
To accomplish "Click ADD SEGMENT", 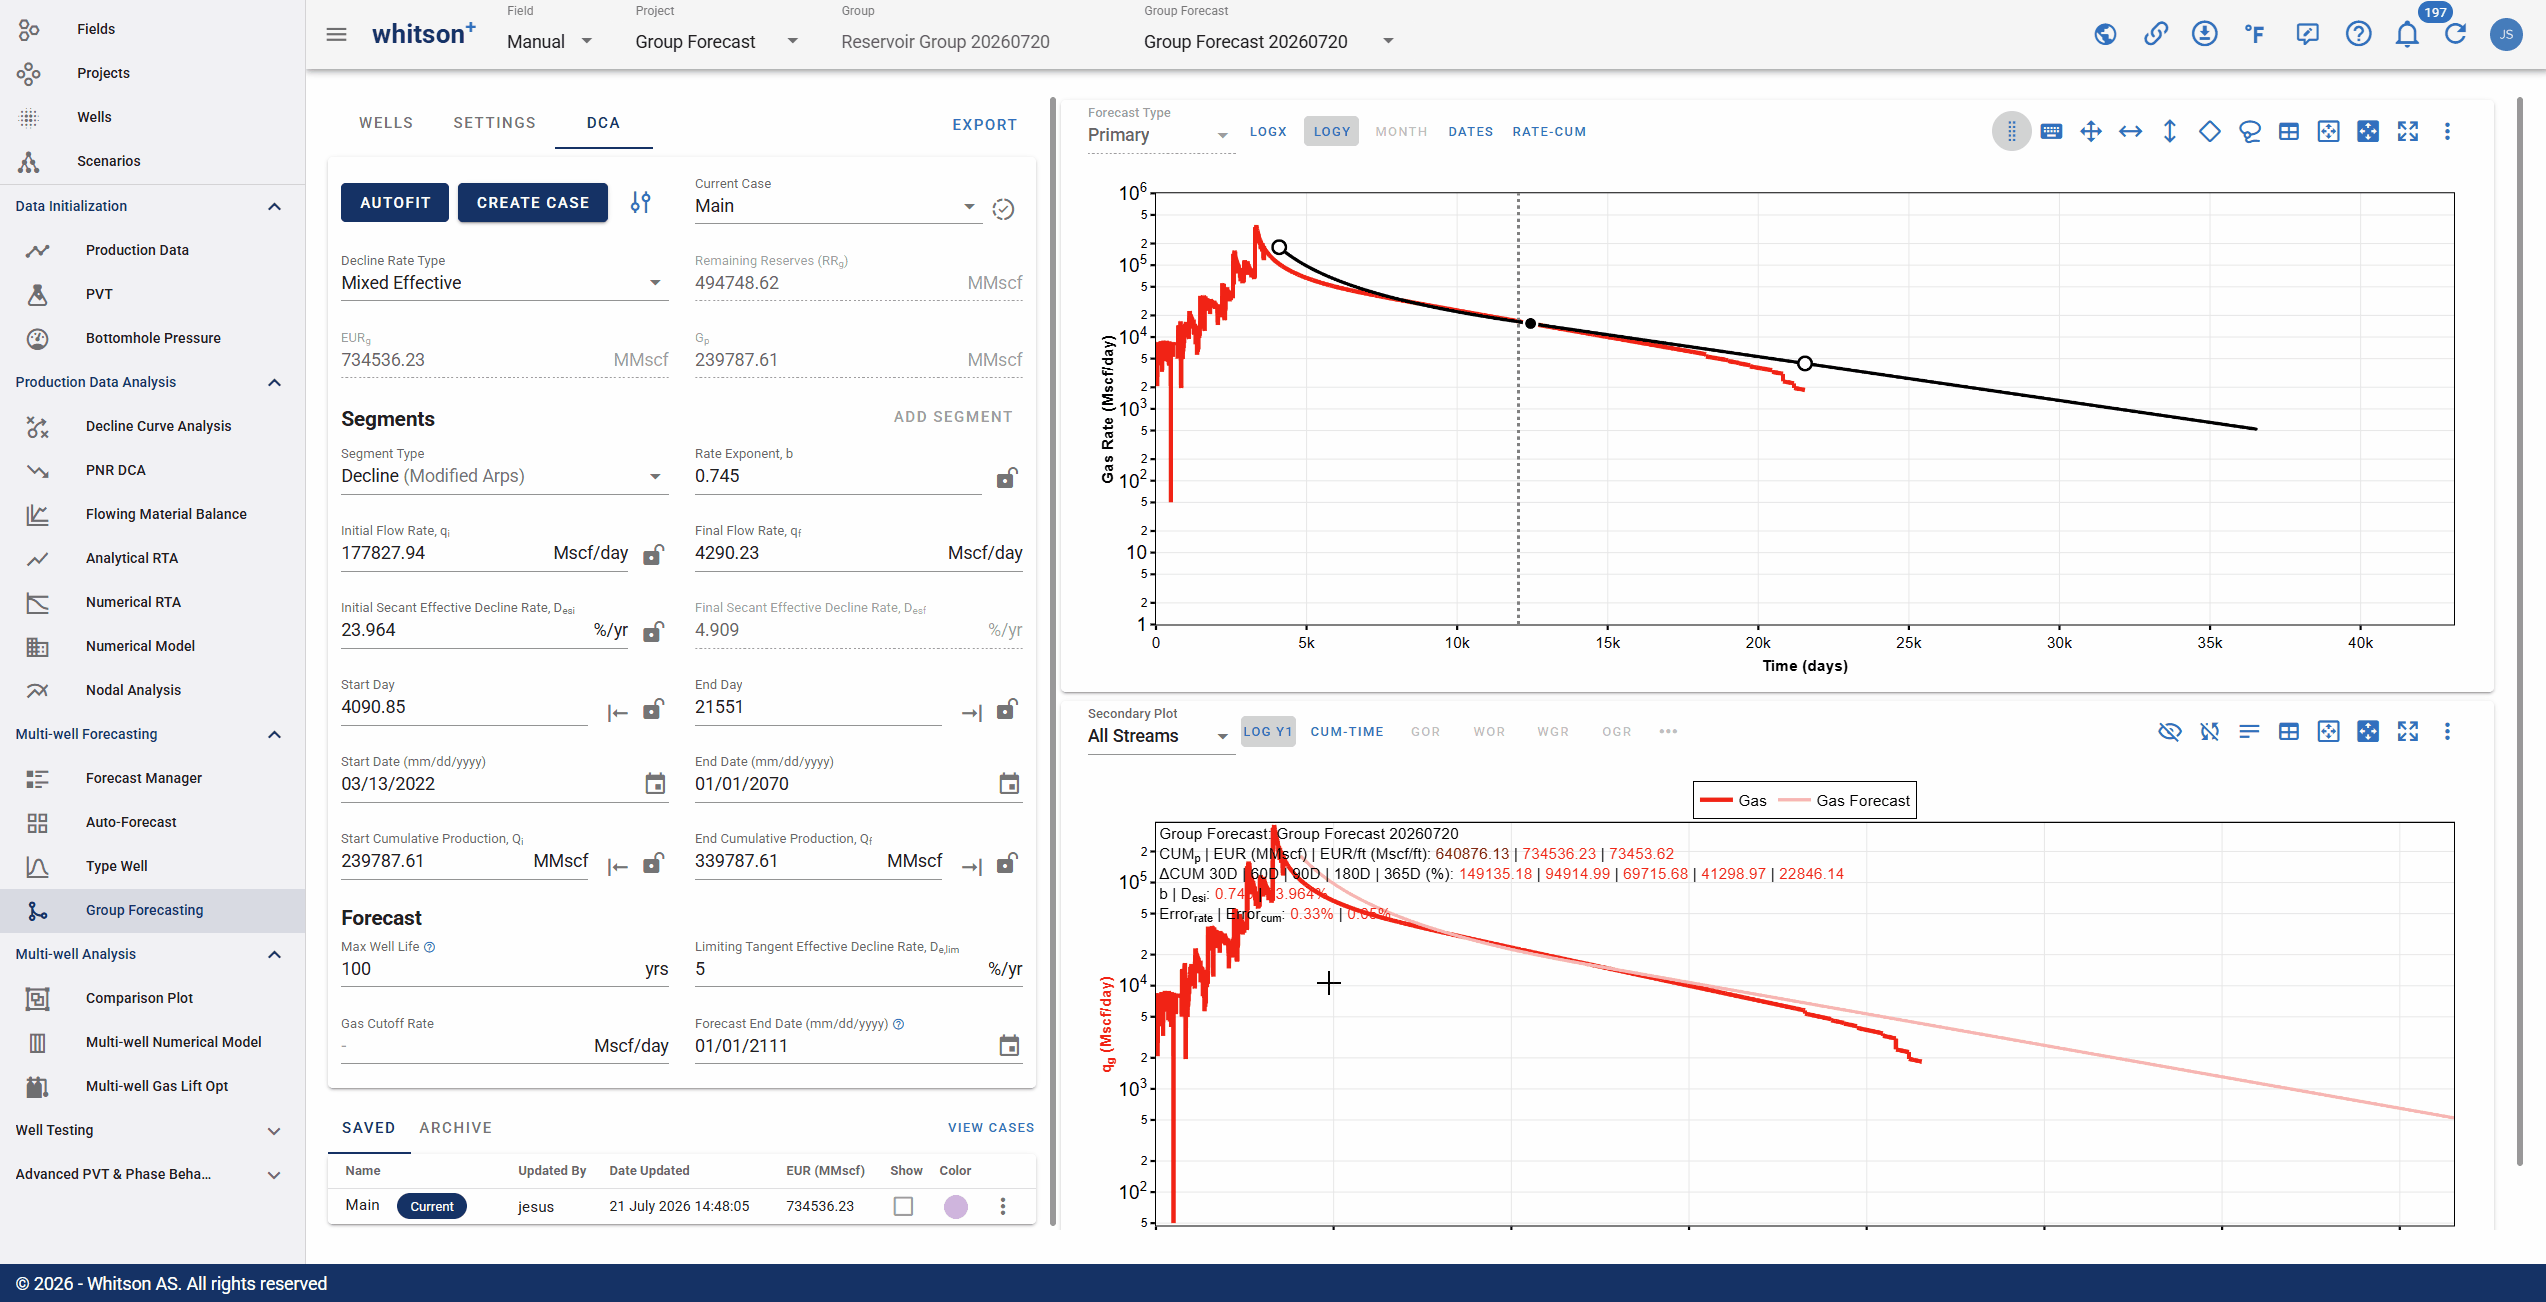I will [x=953, y=417].
